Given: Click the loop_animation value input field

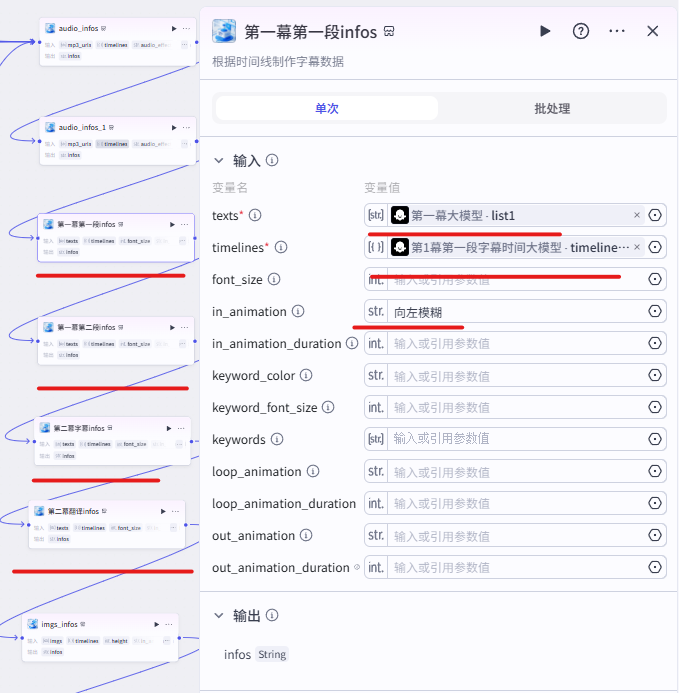Looking at the screenshot, I should [x=515, y=471].
